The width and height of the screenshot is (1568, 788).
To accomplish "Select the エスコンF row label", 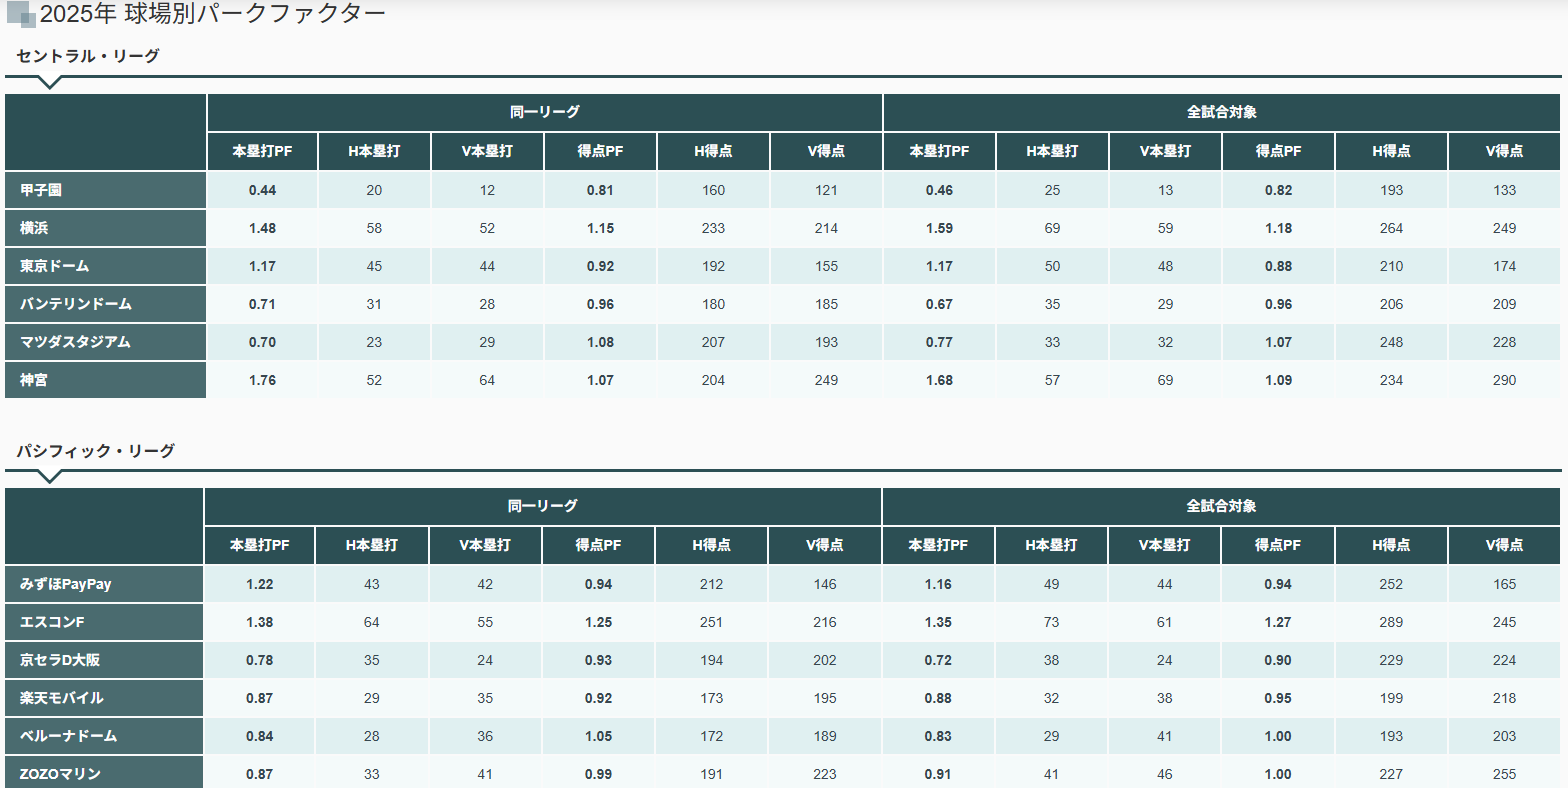I will (52, 622).
